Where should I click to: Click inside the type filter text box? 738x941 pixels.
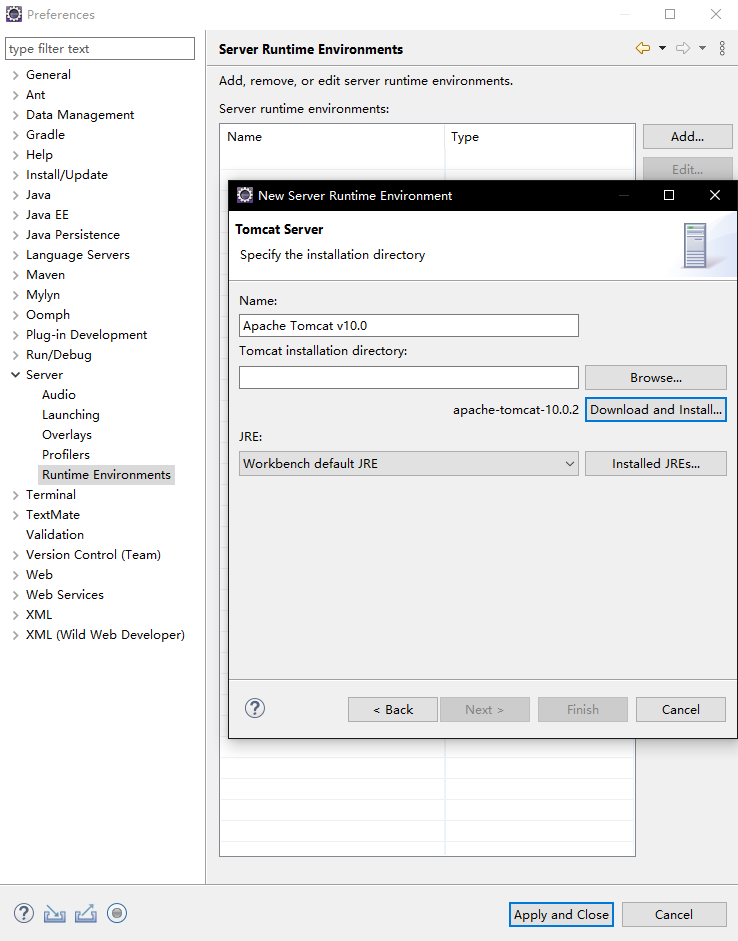[x=100, y=49]
